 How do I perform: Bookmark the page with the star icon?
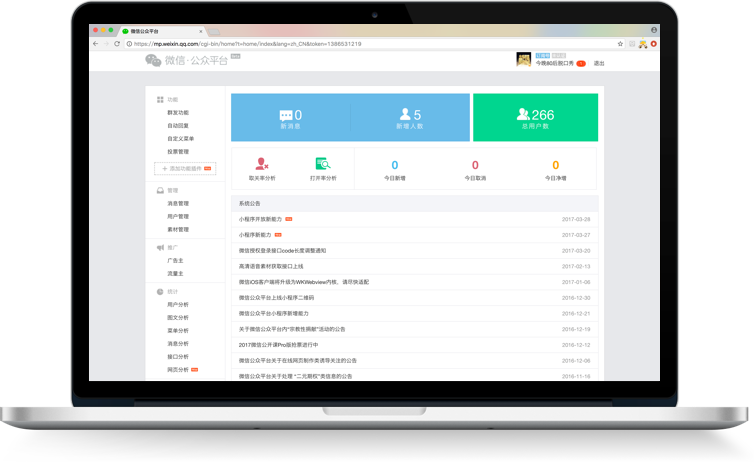coord(620,44)
